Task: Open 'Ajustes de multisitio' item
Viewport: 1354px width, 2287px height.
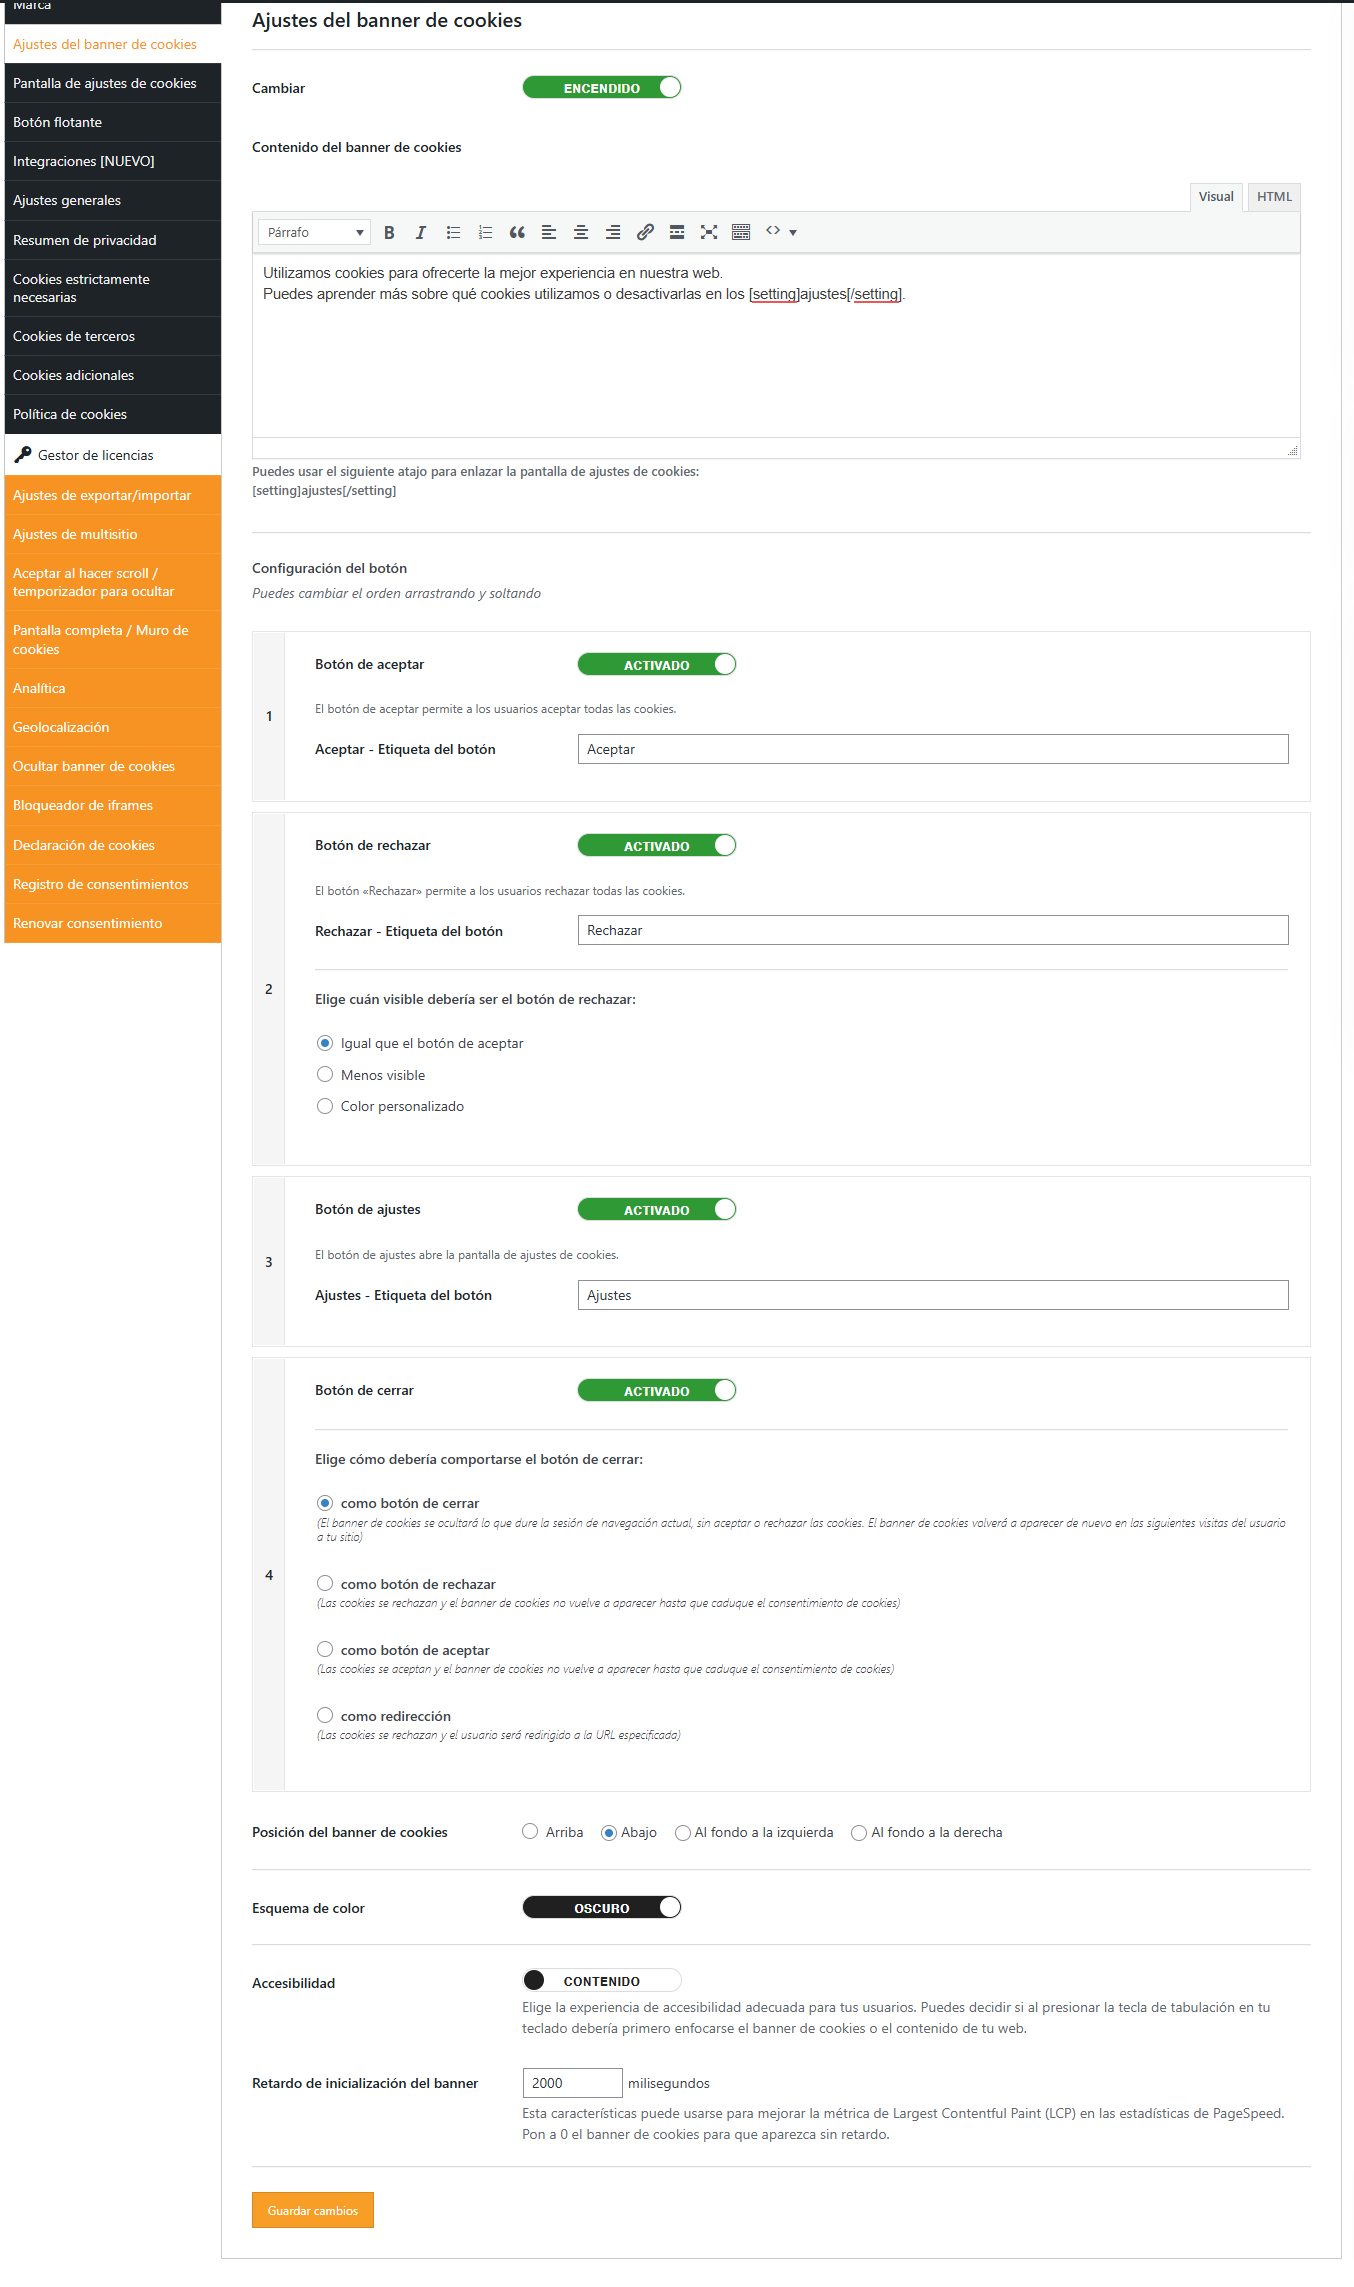Action: (x=113, y=534)
